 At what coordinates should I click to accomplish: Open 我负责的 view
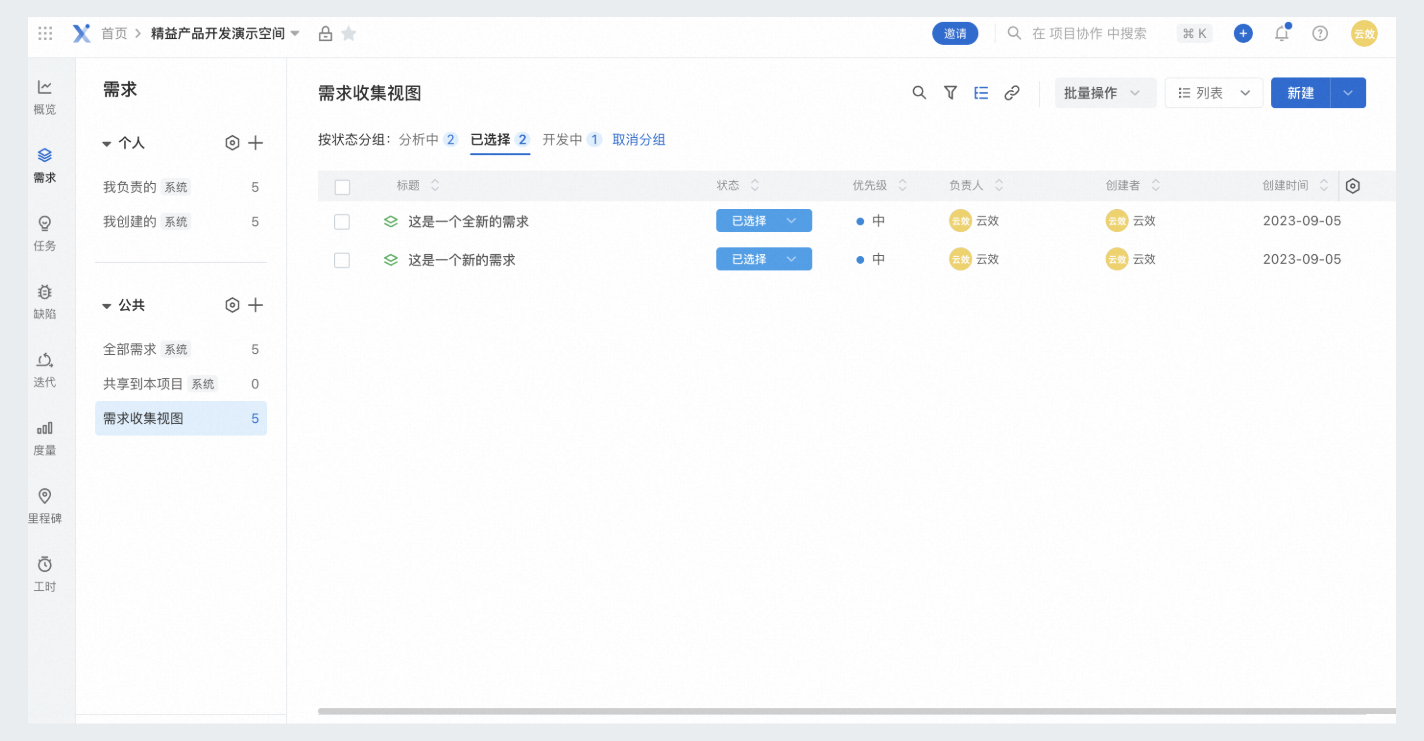181,187
